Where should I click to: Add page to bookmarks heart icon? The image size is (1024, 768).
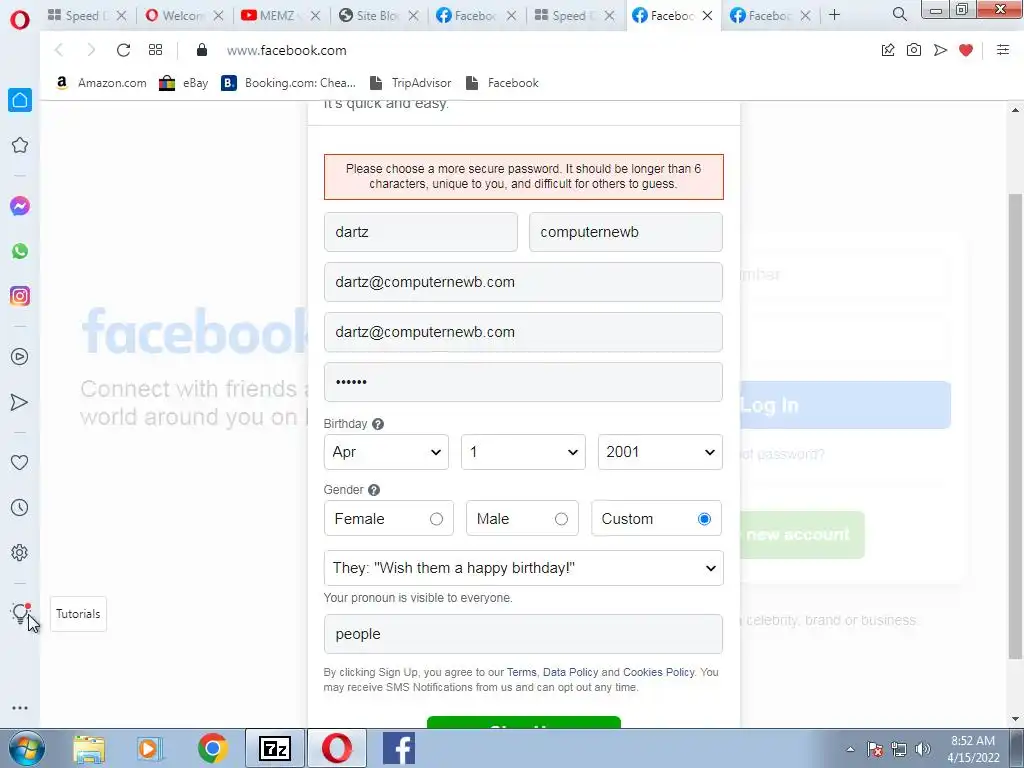click(966, 50)
